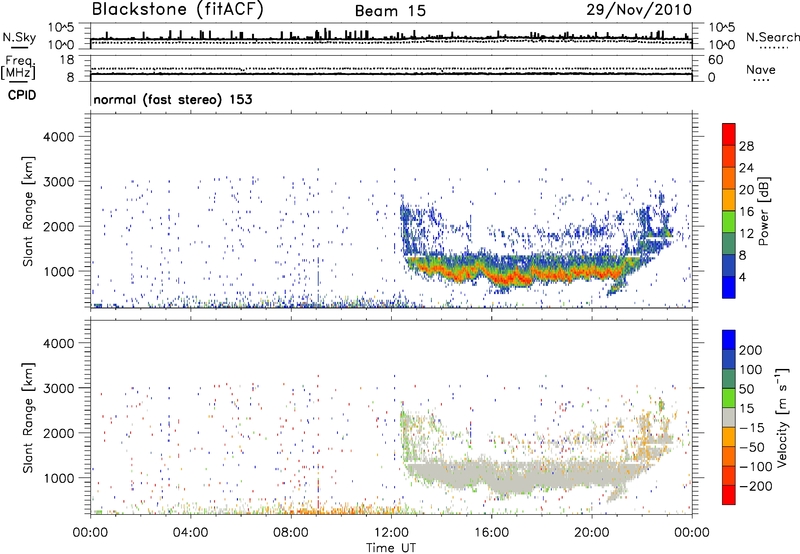Click the "N.Search" legend label
800x554 pixels.
772,37
